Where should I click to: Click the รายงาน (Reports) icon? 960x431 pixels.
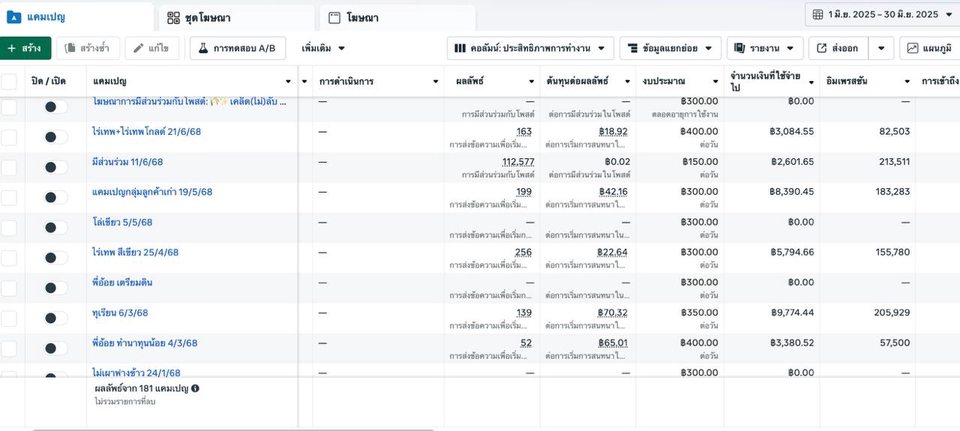[740, 48]
